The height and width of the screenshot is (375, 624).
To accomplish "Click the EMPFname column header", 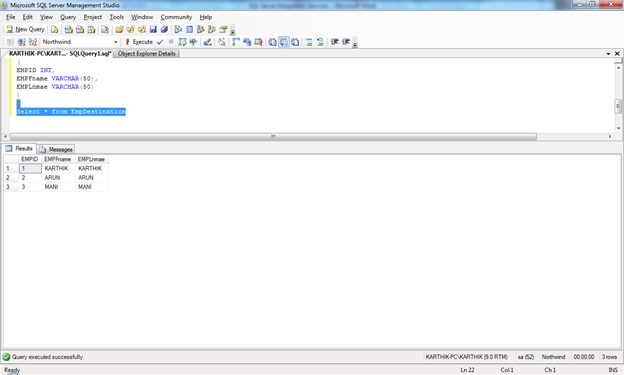I will [58, 159].
